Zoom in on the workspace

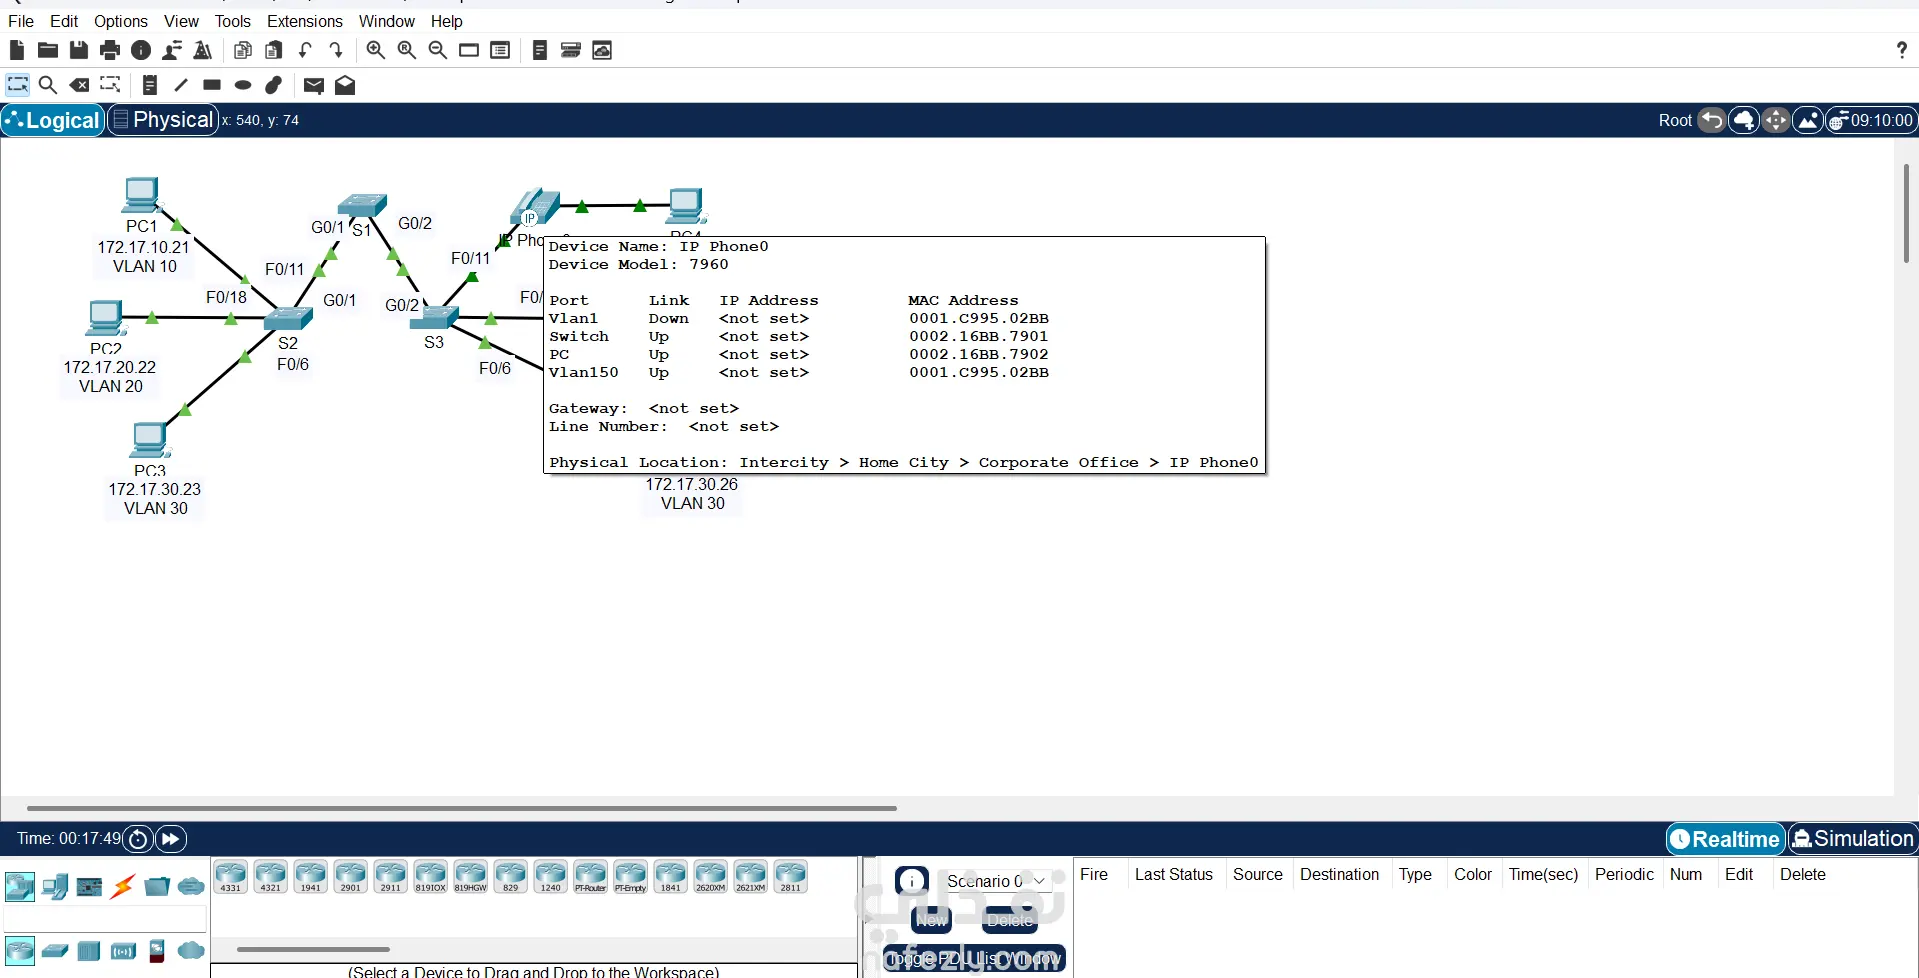376,50
